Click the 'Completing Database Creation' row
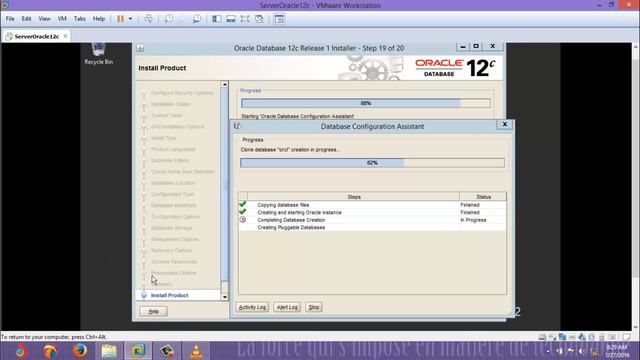This screenshot has height=360, width=640. pos(372,220)
